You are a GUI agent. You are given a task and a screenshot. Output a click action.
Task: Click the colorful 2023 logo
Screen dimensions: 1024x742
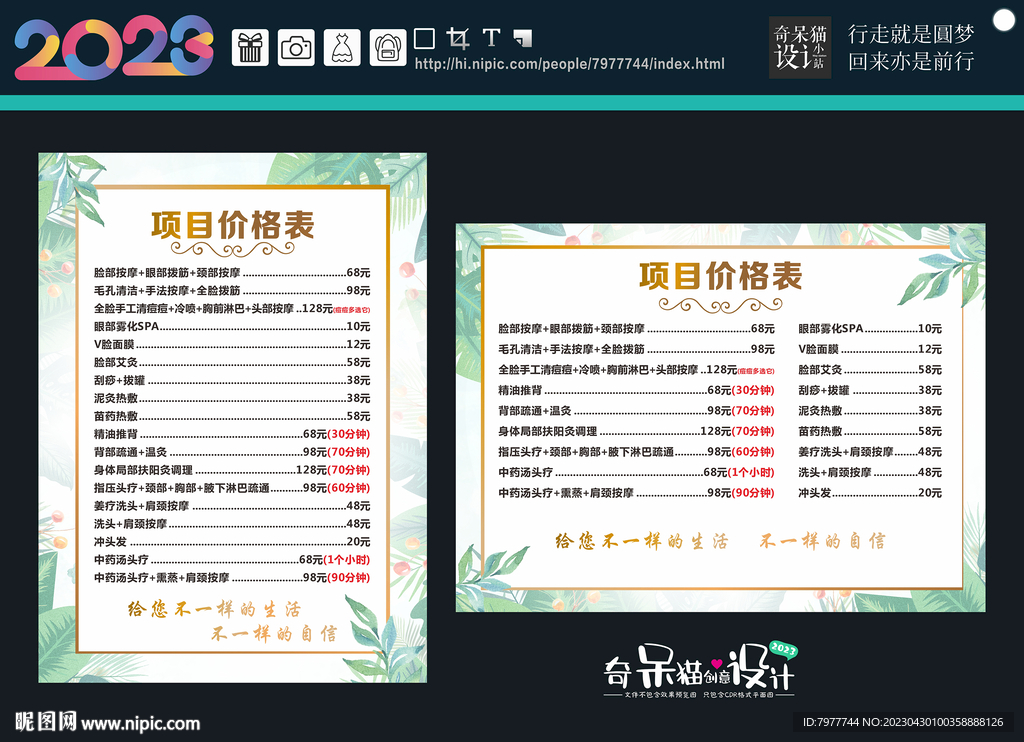(114, 48)
